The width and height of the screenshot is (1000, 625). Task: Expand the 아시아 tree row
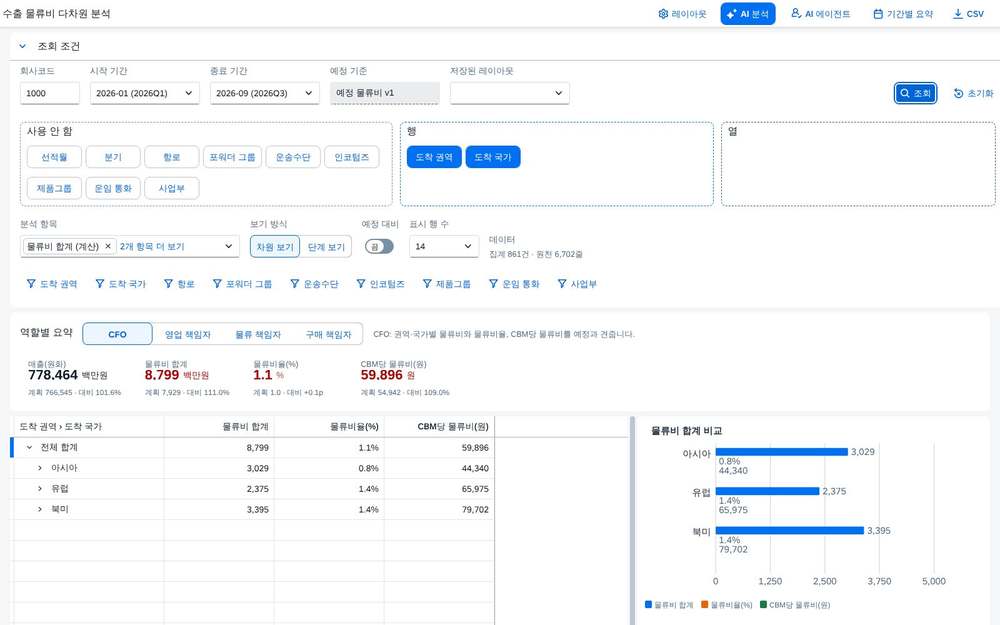[x=40, y=468]
